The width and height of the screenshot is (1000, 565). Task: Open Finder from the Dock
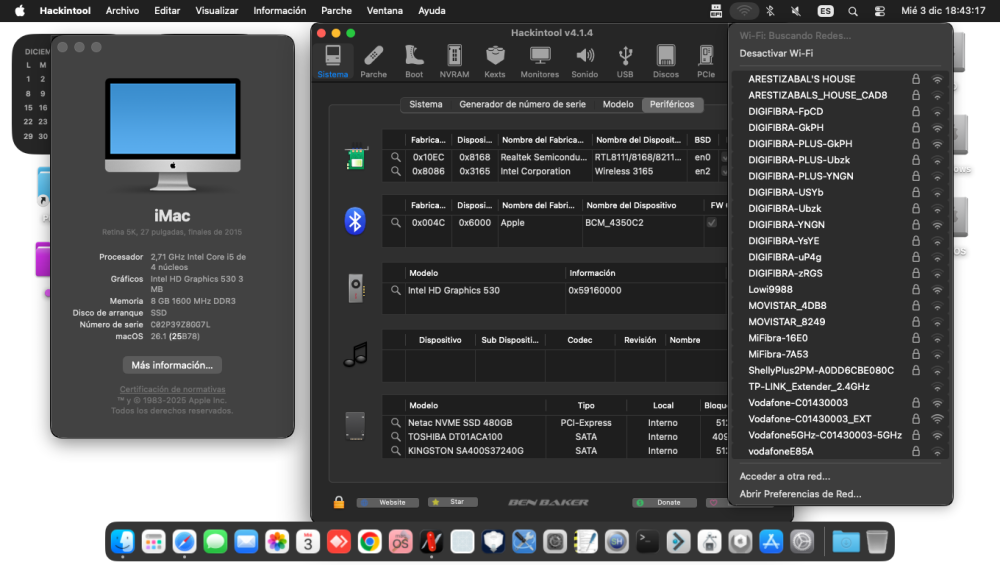tap(122, 542)
